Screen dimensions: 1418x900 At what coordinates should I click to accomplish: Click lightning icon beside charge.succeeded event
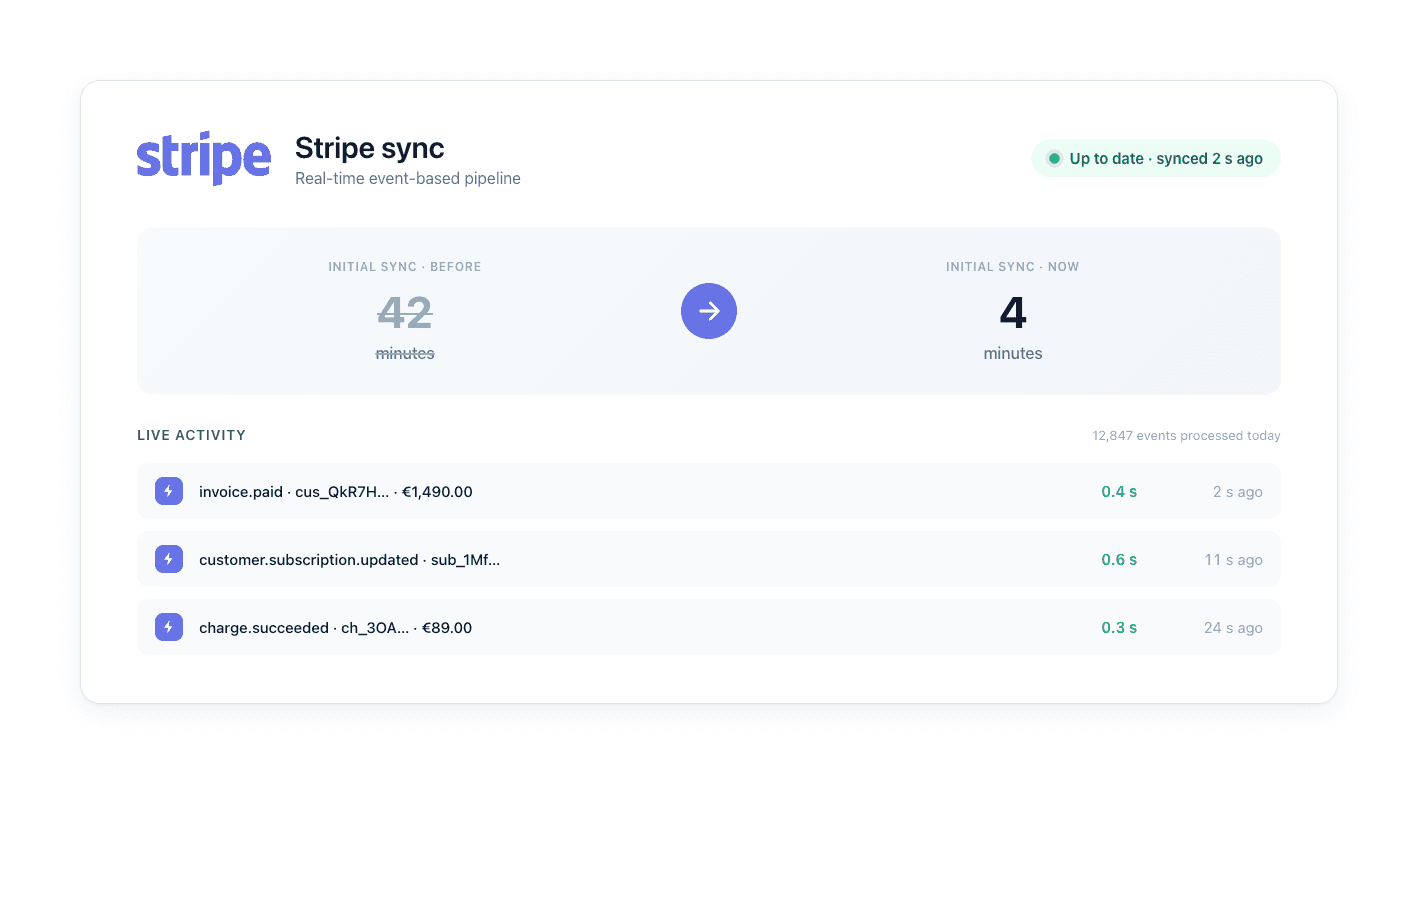(169, 627)
